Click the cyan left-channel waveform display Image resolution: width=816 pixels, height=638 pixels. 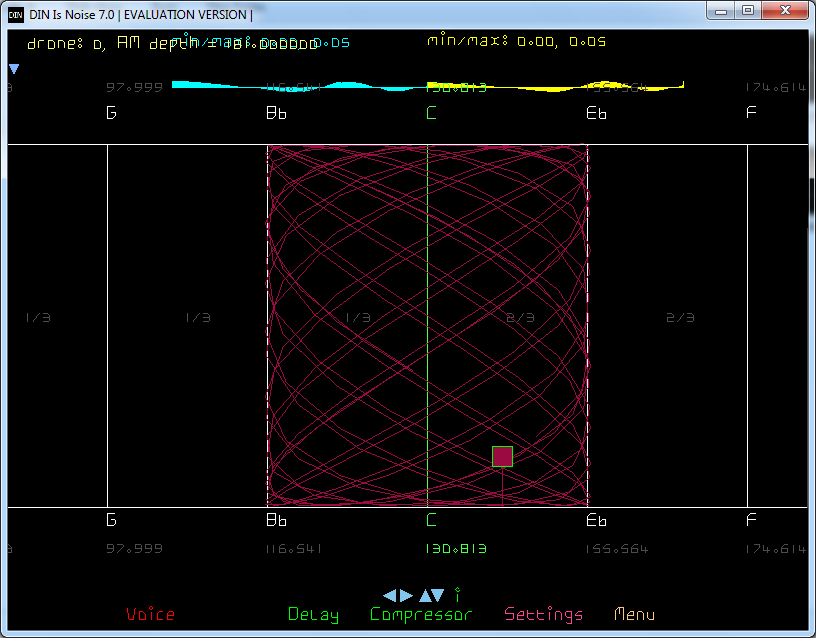coord(290,87)
